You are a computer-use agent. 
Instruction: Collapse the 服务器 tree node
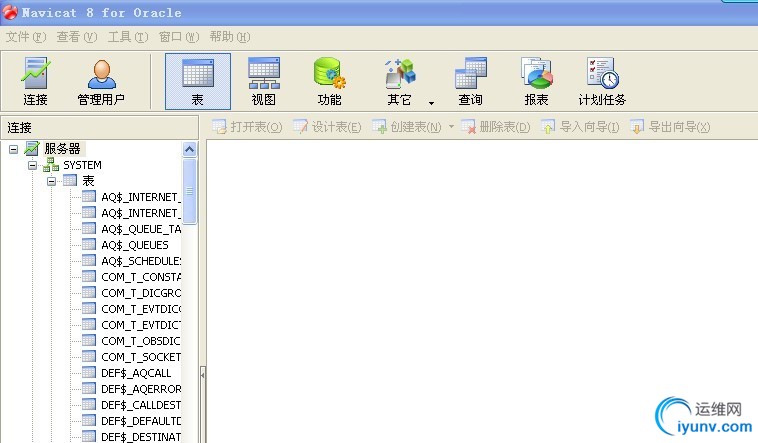14,149
